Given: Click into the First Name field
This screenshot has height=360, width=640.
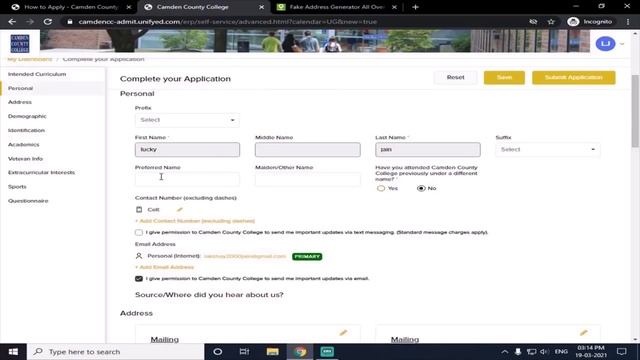Looking at the screenshot, I should click(187, 149).
